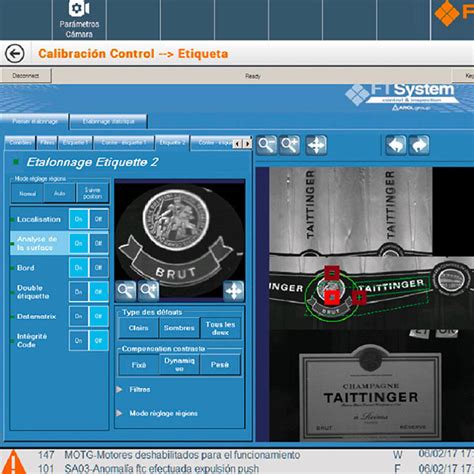
Task: Turn Localisation Off
Action: 99,219
